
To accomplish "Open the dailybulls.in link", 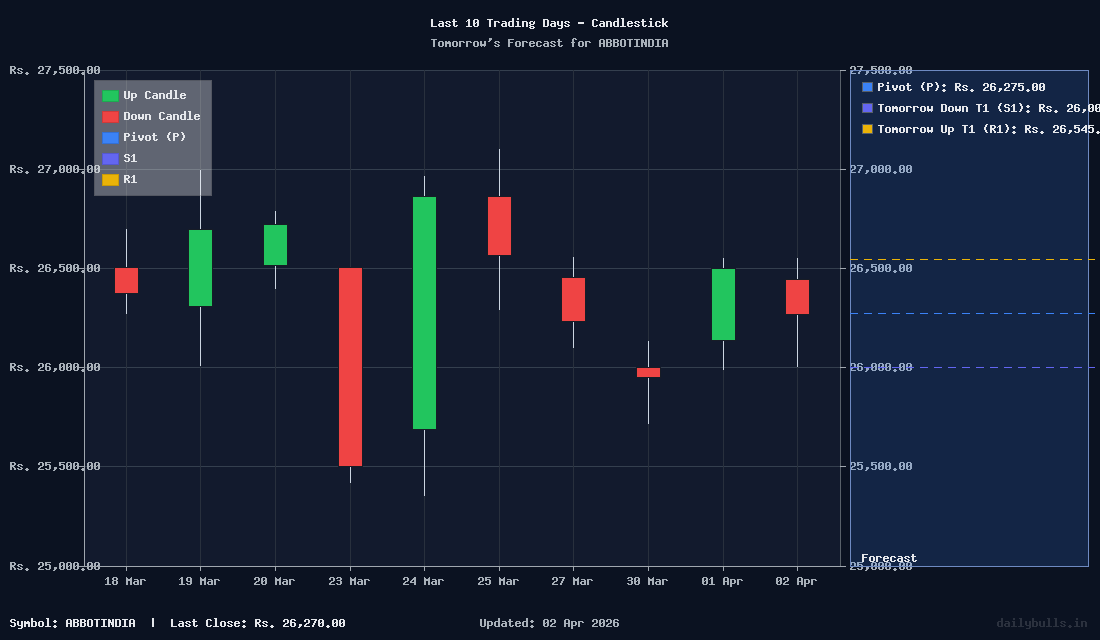I will (x=1040, y=623).
